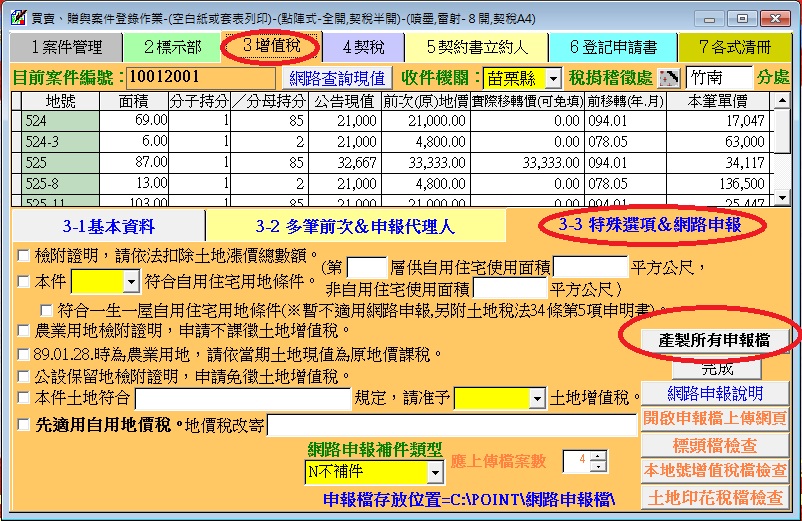Expand the 網路申報補件類型 dropdown

click(x=434, y=472)
